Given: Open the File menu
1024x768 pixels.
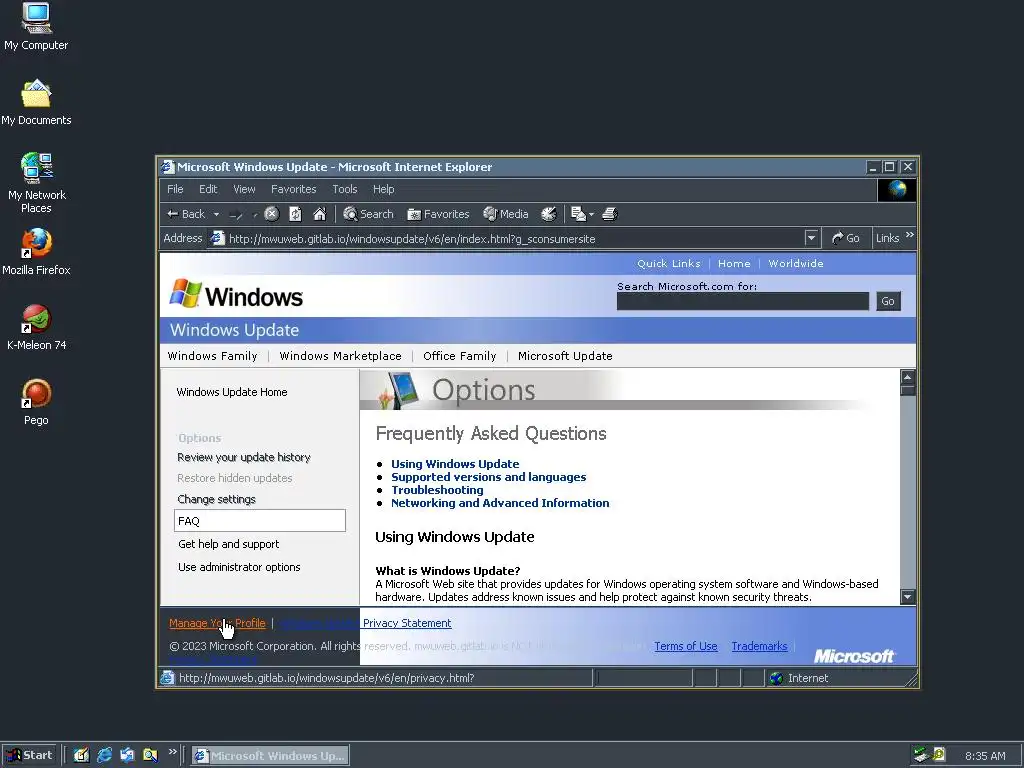Looking at the screenshot, I should (x=175, y=189).
